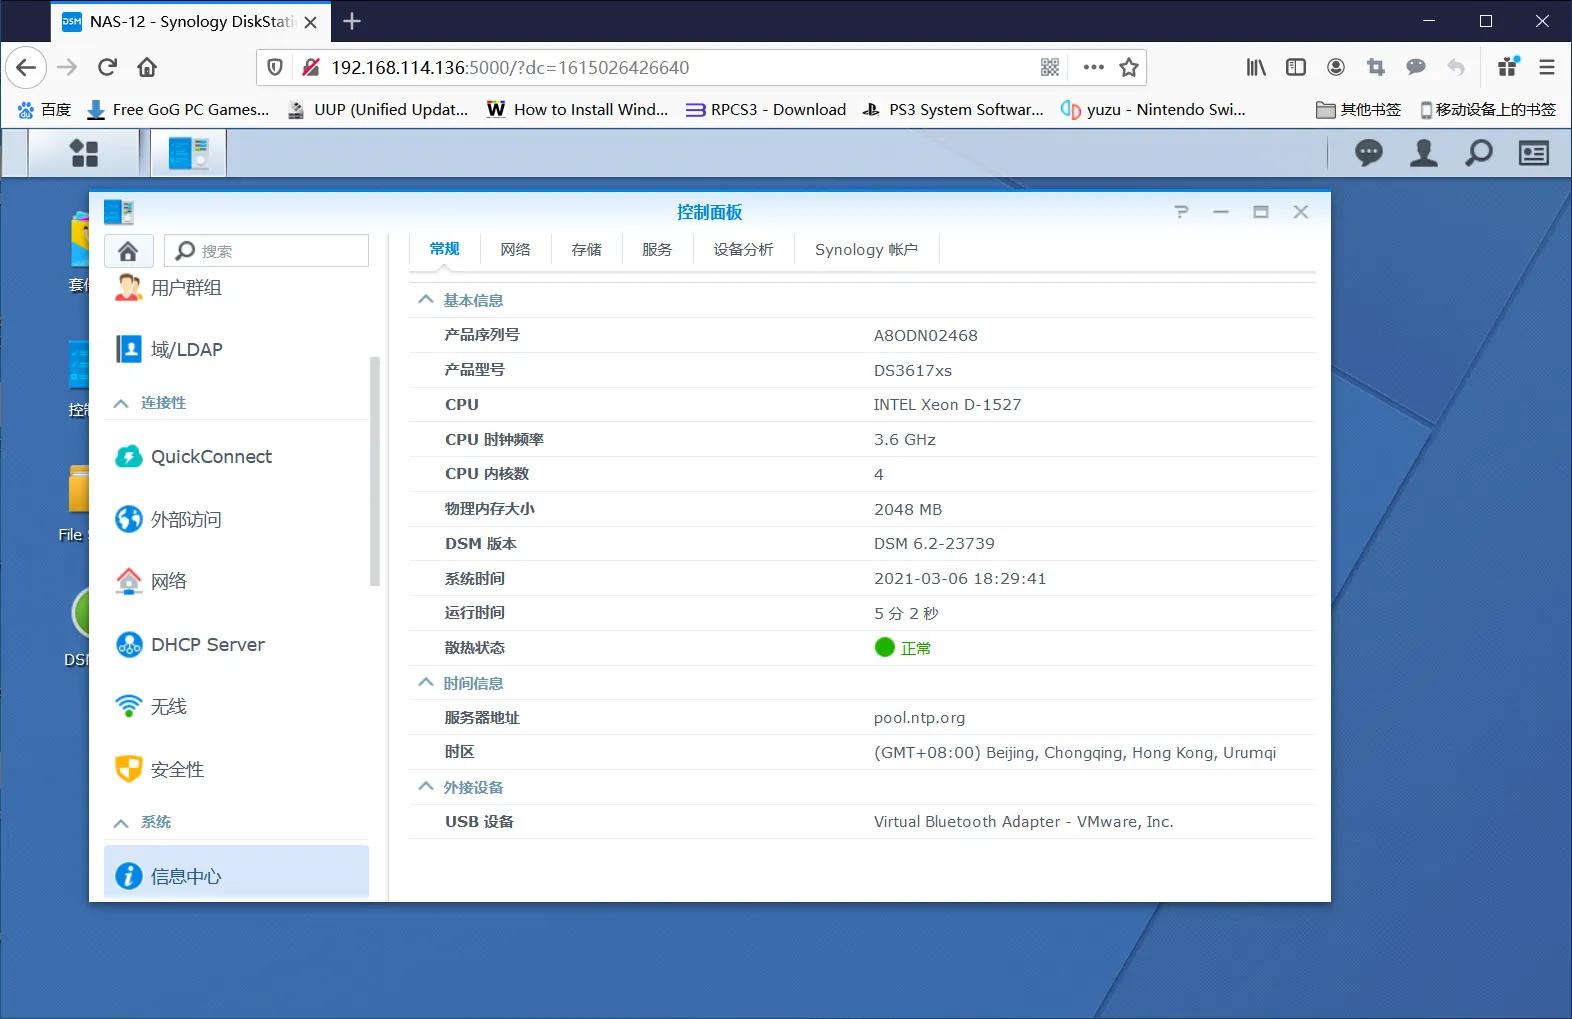
Task: Open yuzu - Nintendo Swi... bookmark
Action: [1153, 110]
